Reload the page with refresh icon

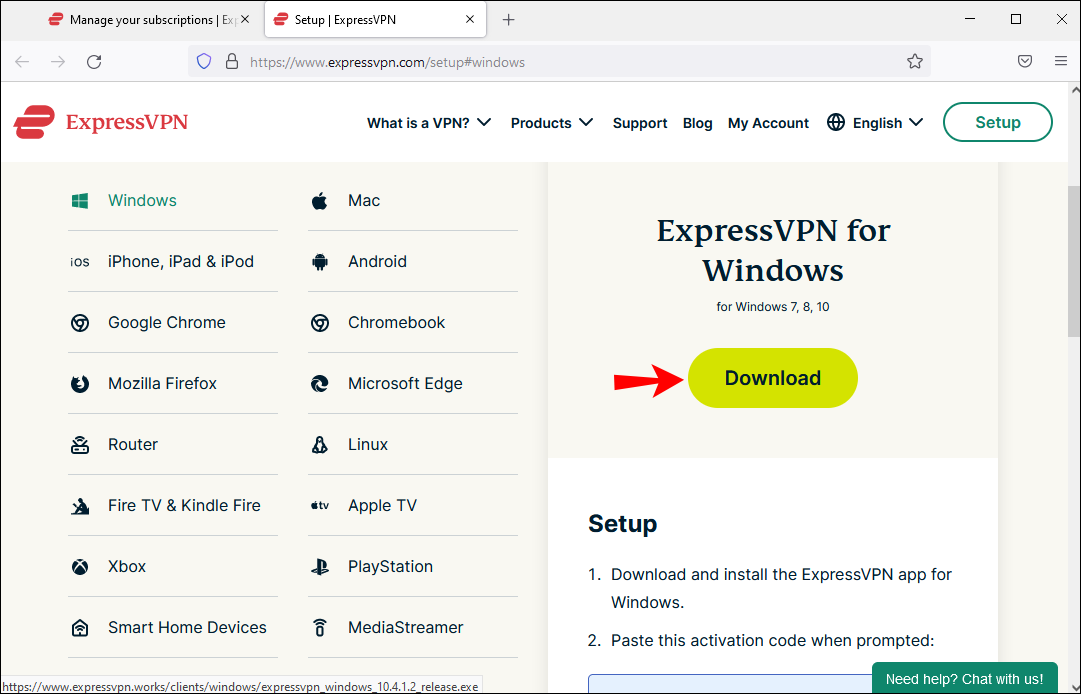[x=94, y=62]
